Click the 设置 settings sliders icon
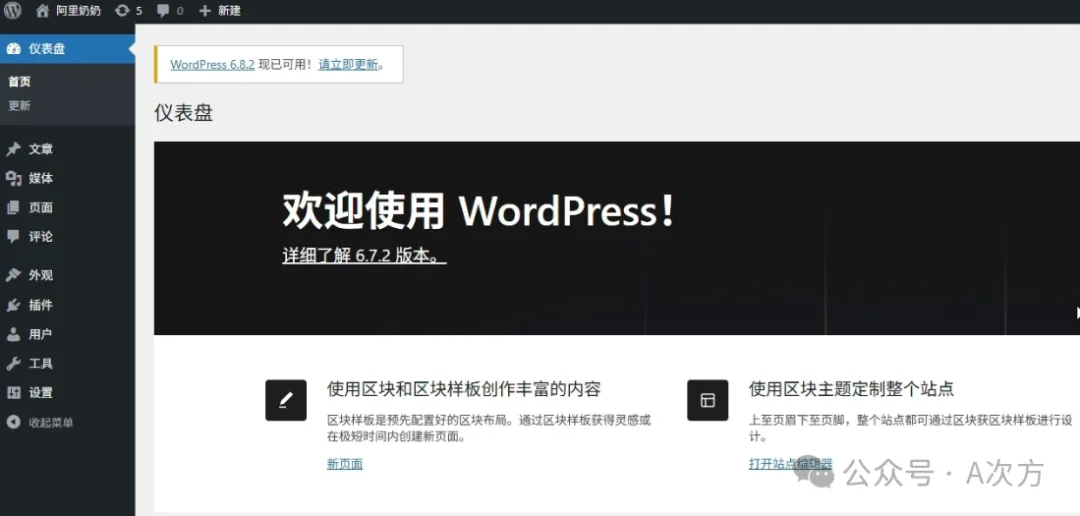Screen dimensions: 1080x516 pos(13,393)
